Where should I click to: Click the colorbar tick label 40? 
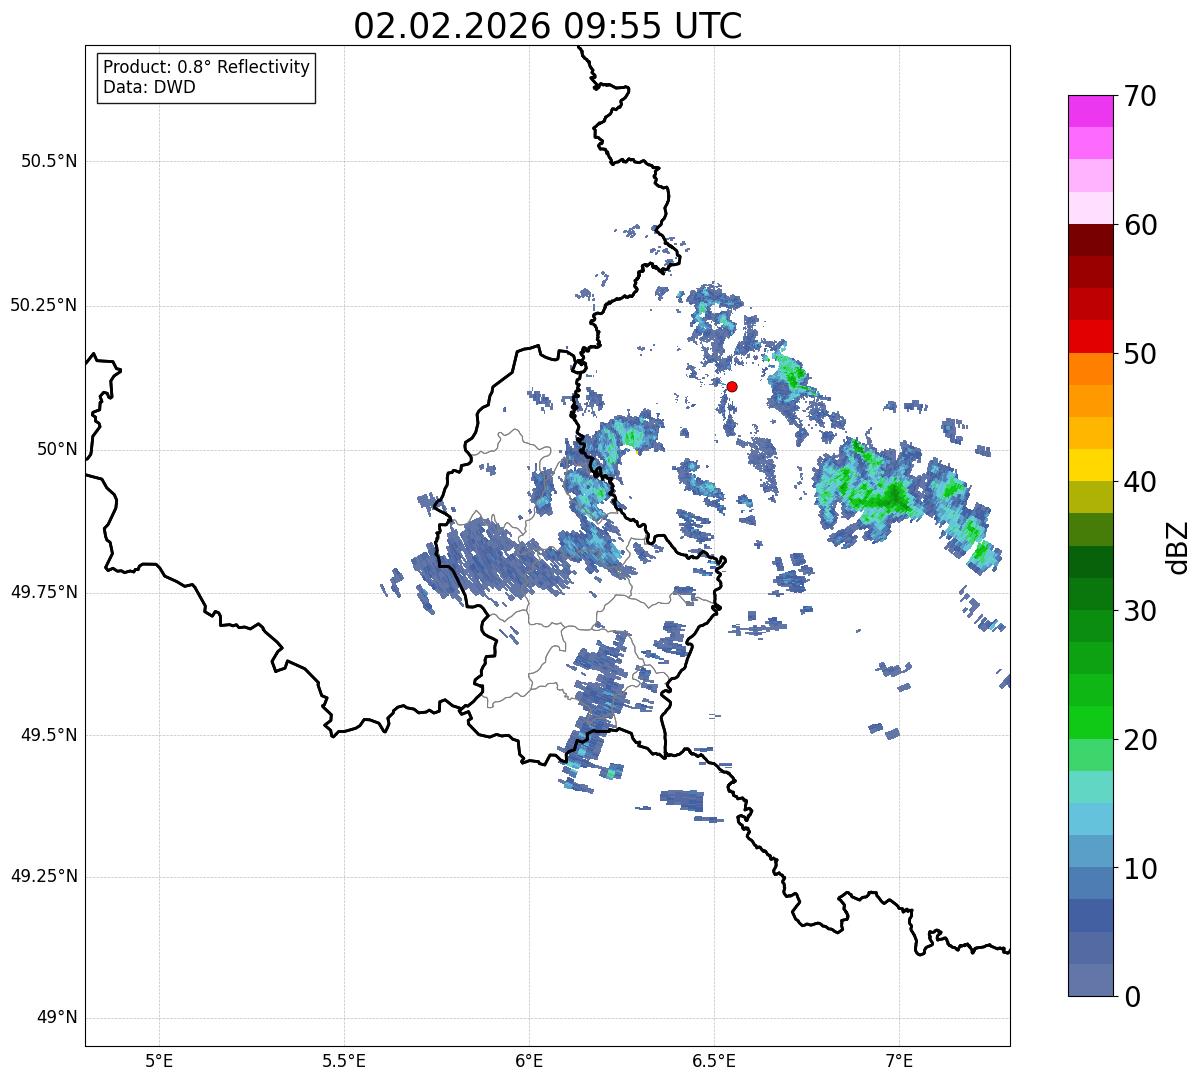click(1140, 482)
